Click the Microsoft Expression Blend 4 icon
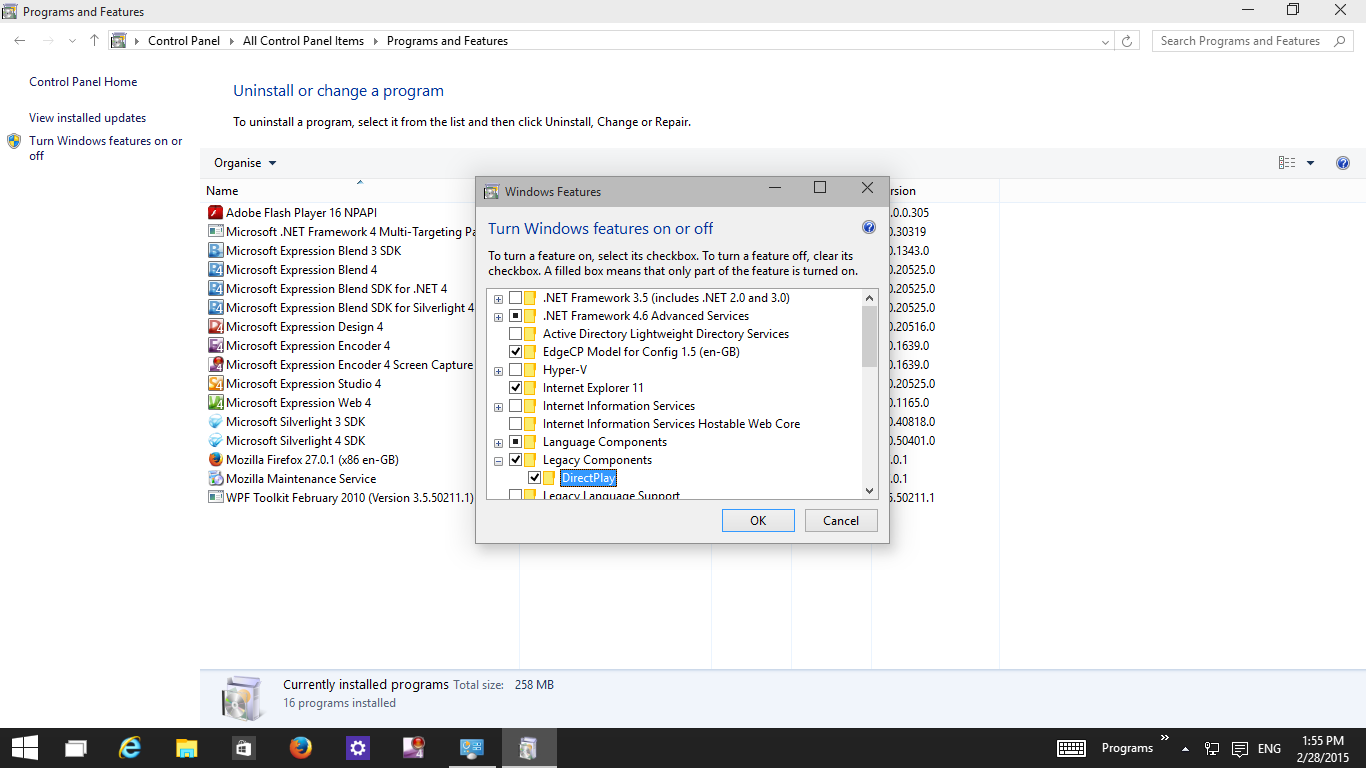 (x=215, y=269)
